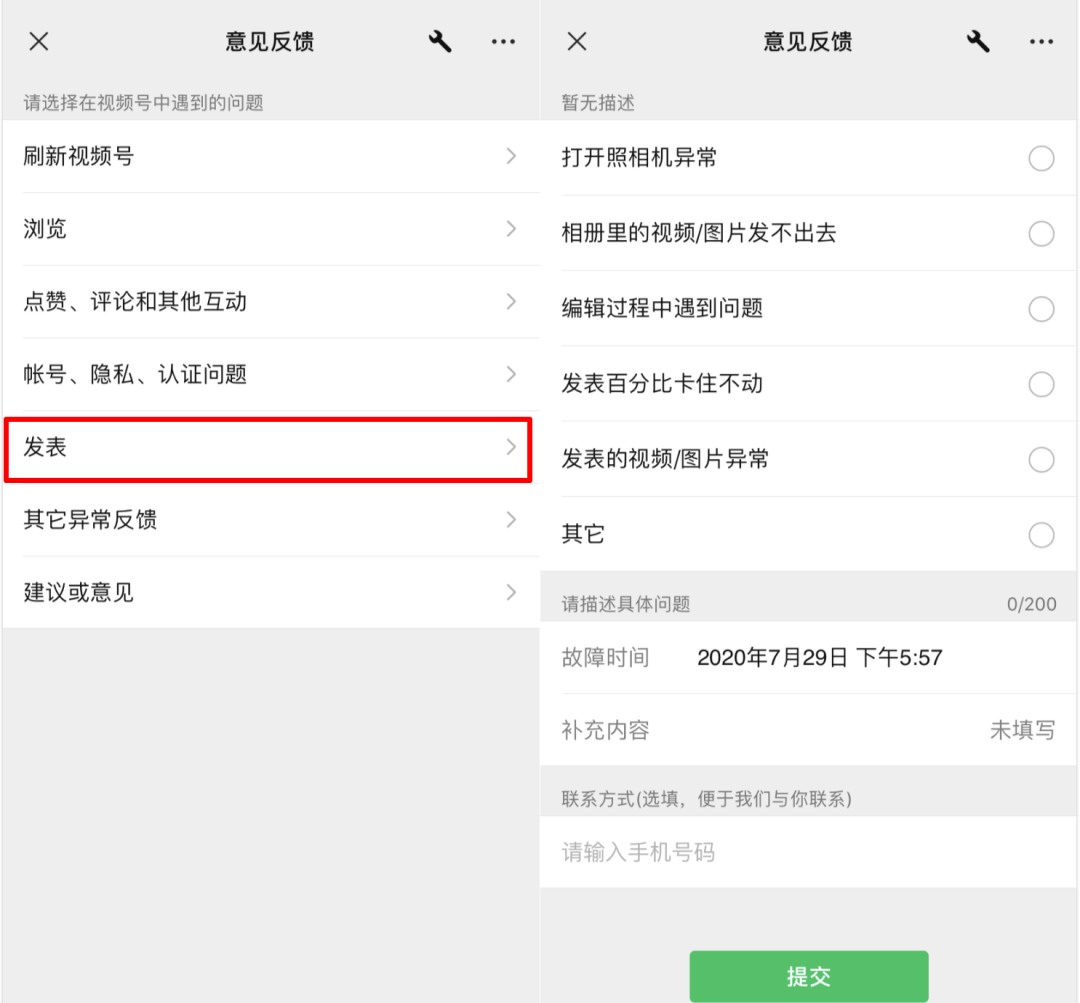Open three-dot more menu on left screen

(503, 41)
